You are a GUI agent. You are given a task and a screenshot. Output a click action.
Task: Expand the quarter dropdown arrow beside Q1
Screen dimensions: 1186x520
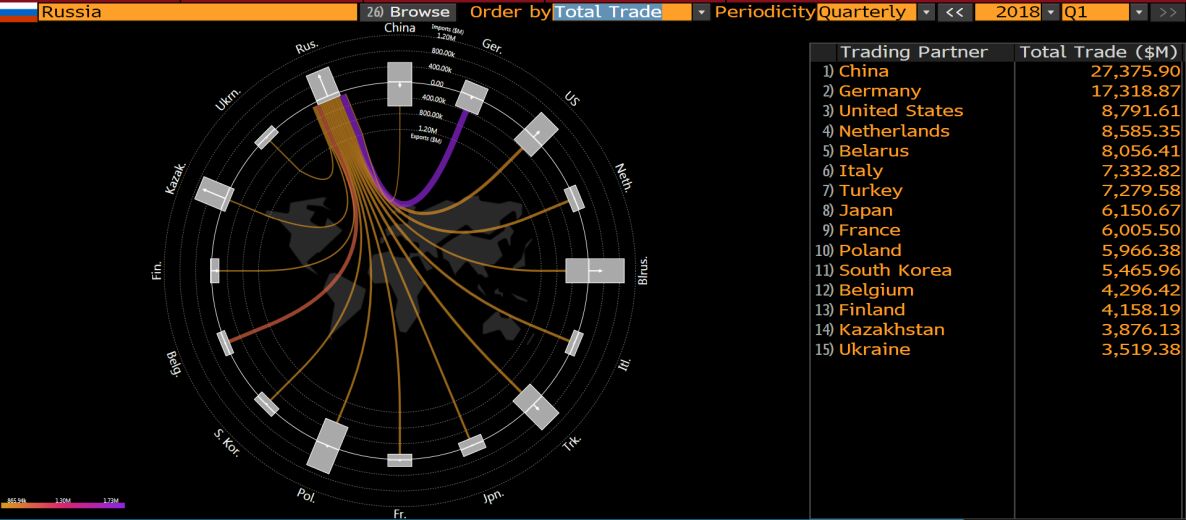point(1139,12)
